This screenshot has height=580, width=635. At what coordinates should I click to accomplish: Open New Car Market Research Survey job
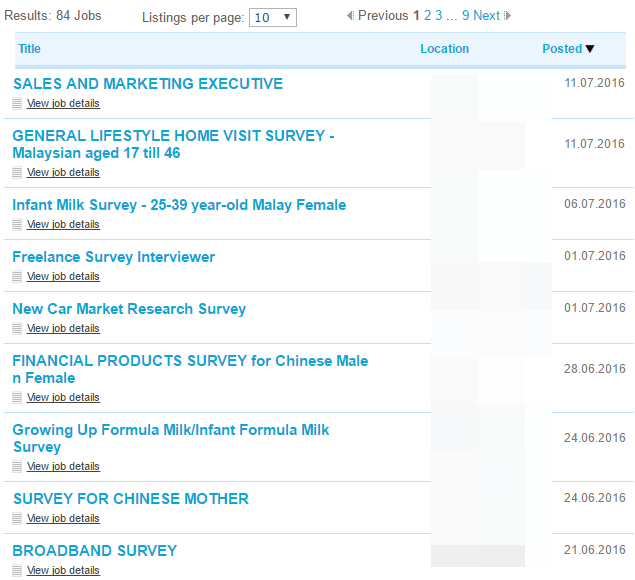coord(129,309)
